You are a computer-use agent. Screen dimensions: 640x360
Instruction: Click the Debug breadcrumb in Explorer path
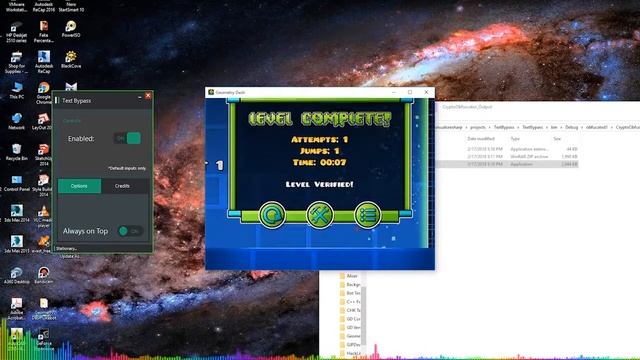571,127
